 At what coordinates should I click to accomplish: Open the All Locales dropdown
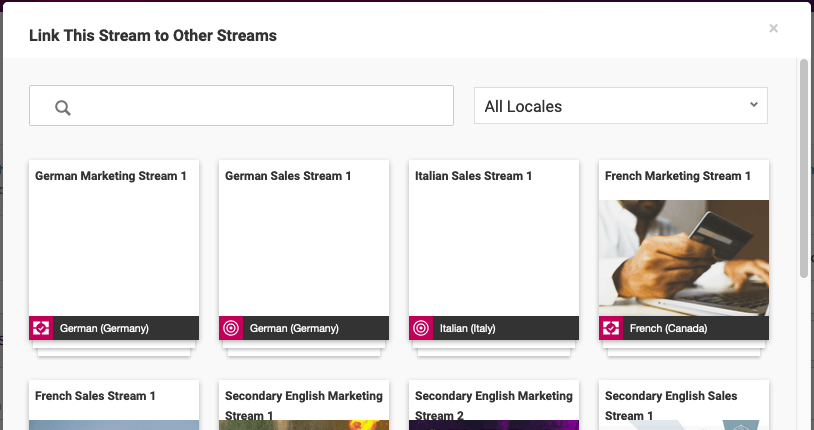coord(621,106)
